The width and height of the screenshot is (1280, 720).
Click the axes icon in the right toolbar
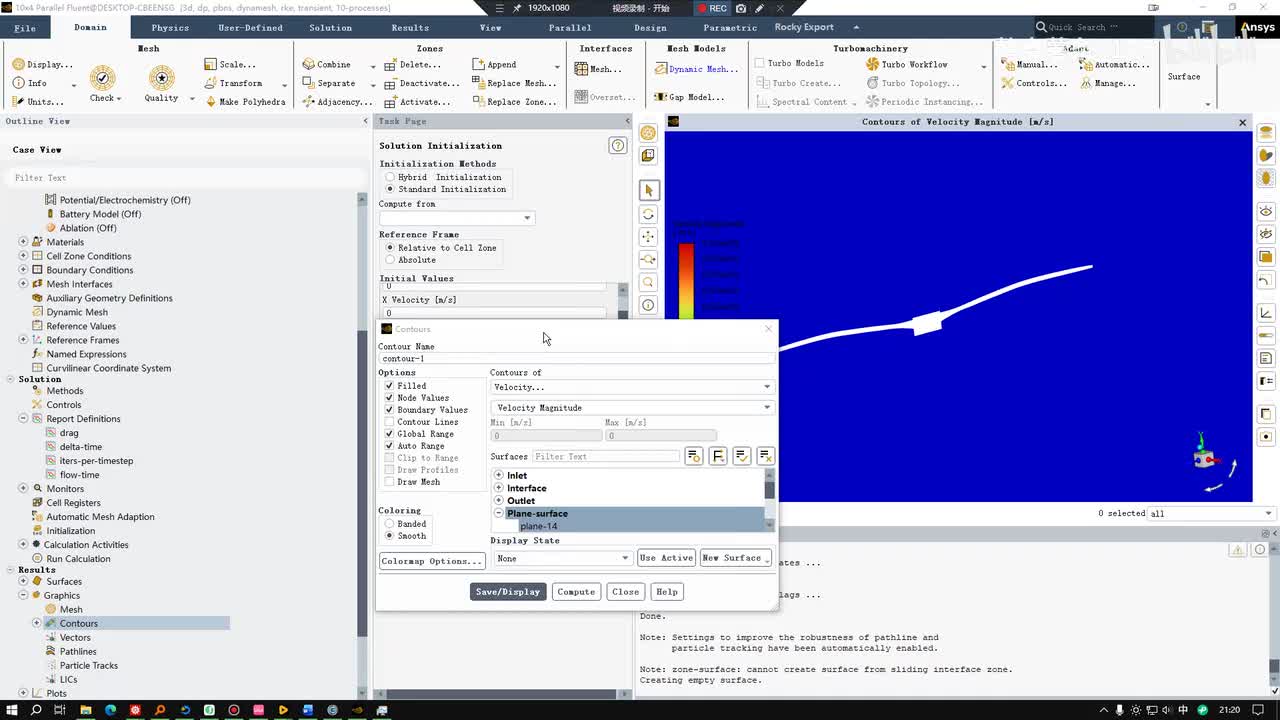pyautogui.click(x=1266, y=313)
